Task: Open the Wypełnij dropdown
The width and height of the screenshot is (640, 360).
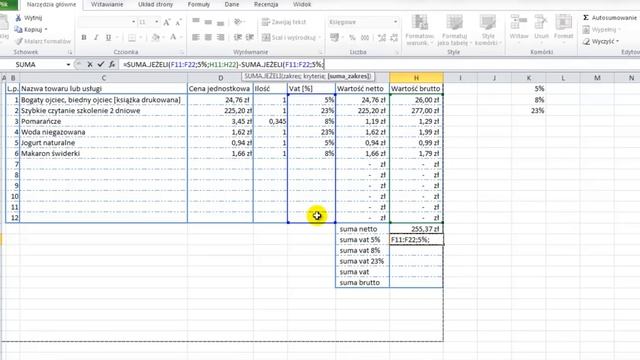Action: coord(601,29)
